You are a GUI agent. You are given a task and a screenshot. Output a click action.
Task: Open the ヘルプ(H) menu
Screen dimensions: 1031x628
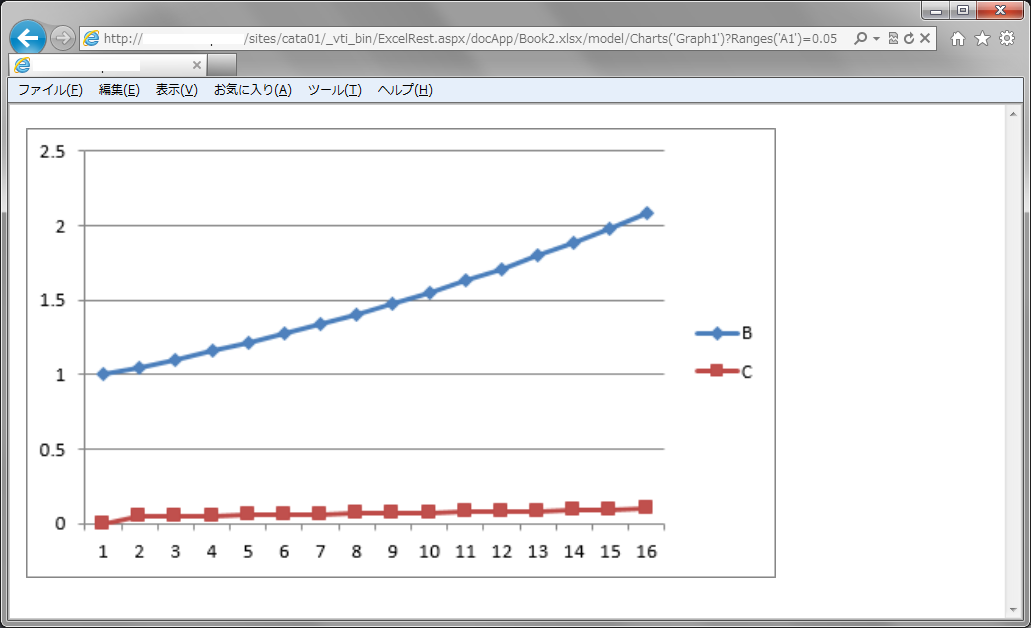(405, 90)
